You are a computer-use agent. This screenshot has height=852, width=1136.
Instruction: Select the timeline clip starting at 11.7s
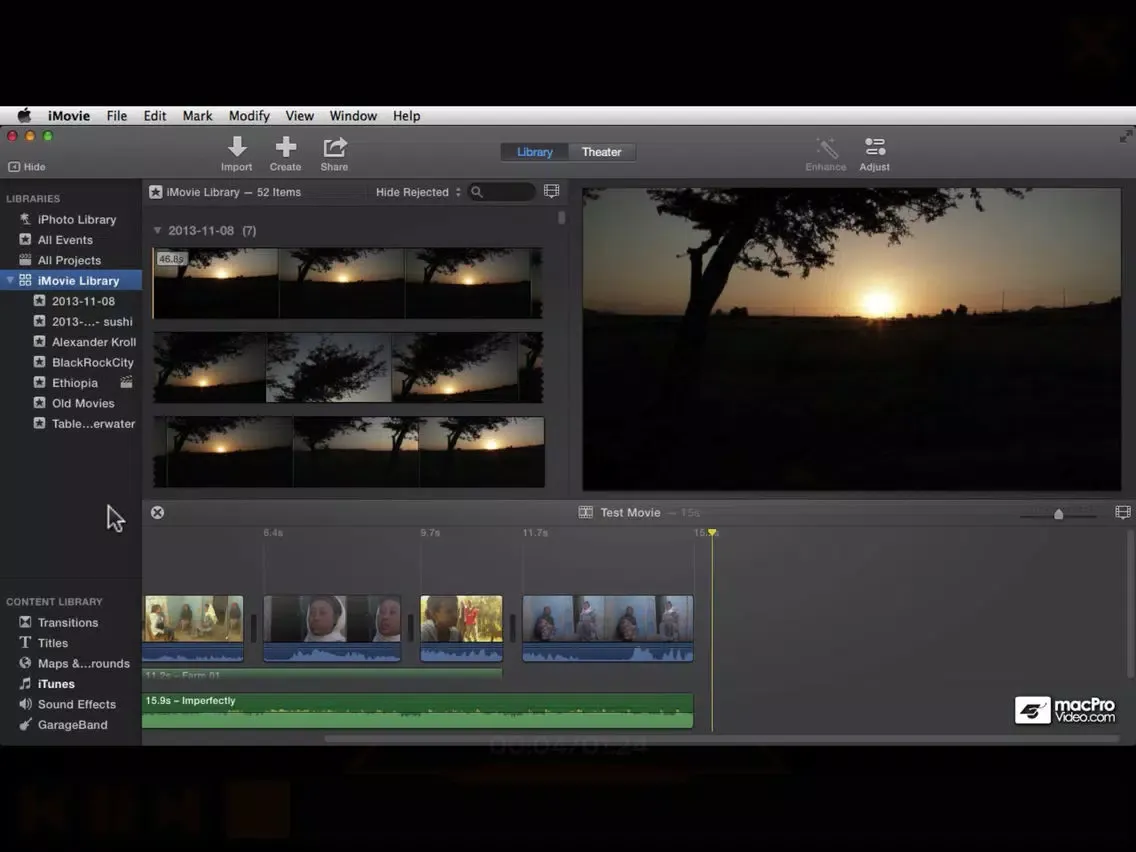pos(608,628)
